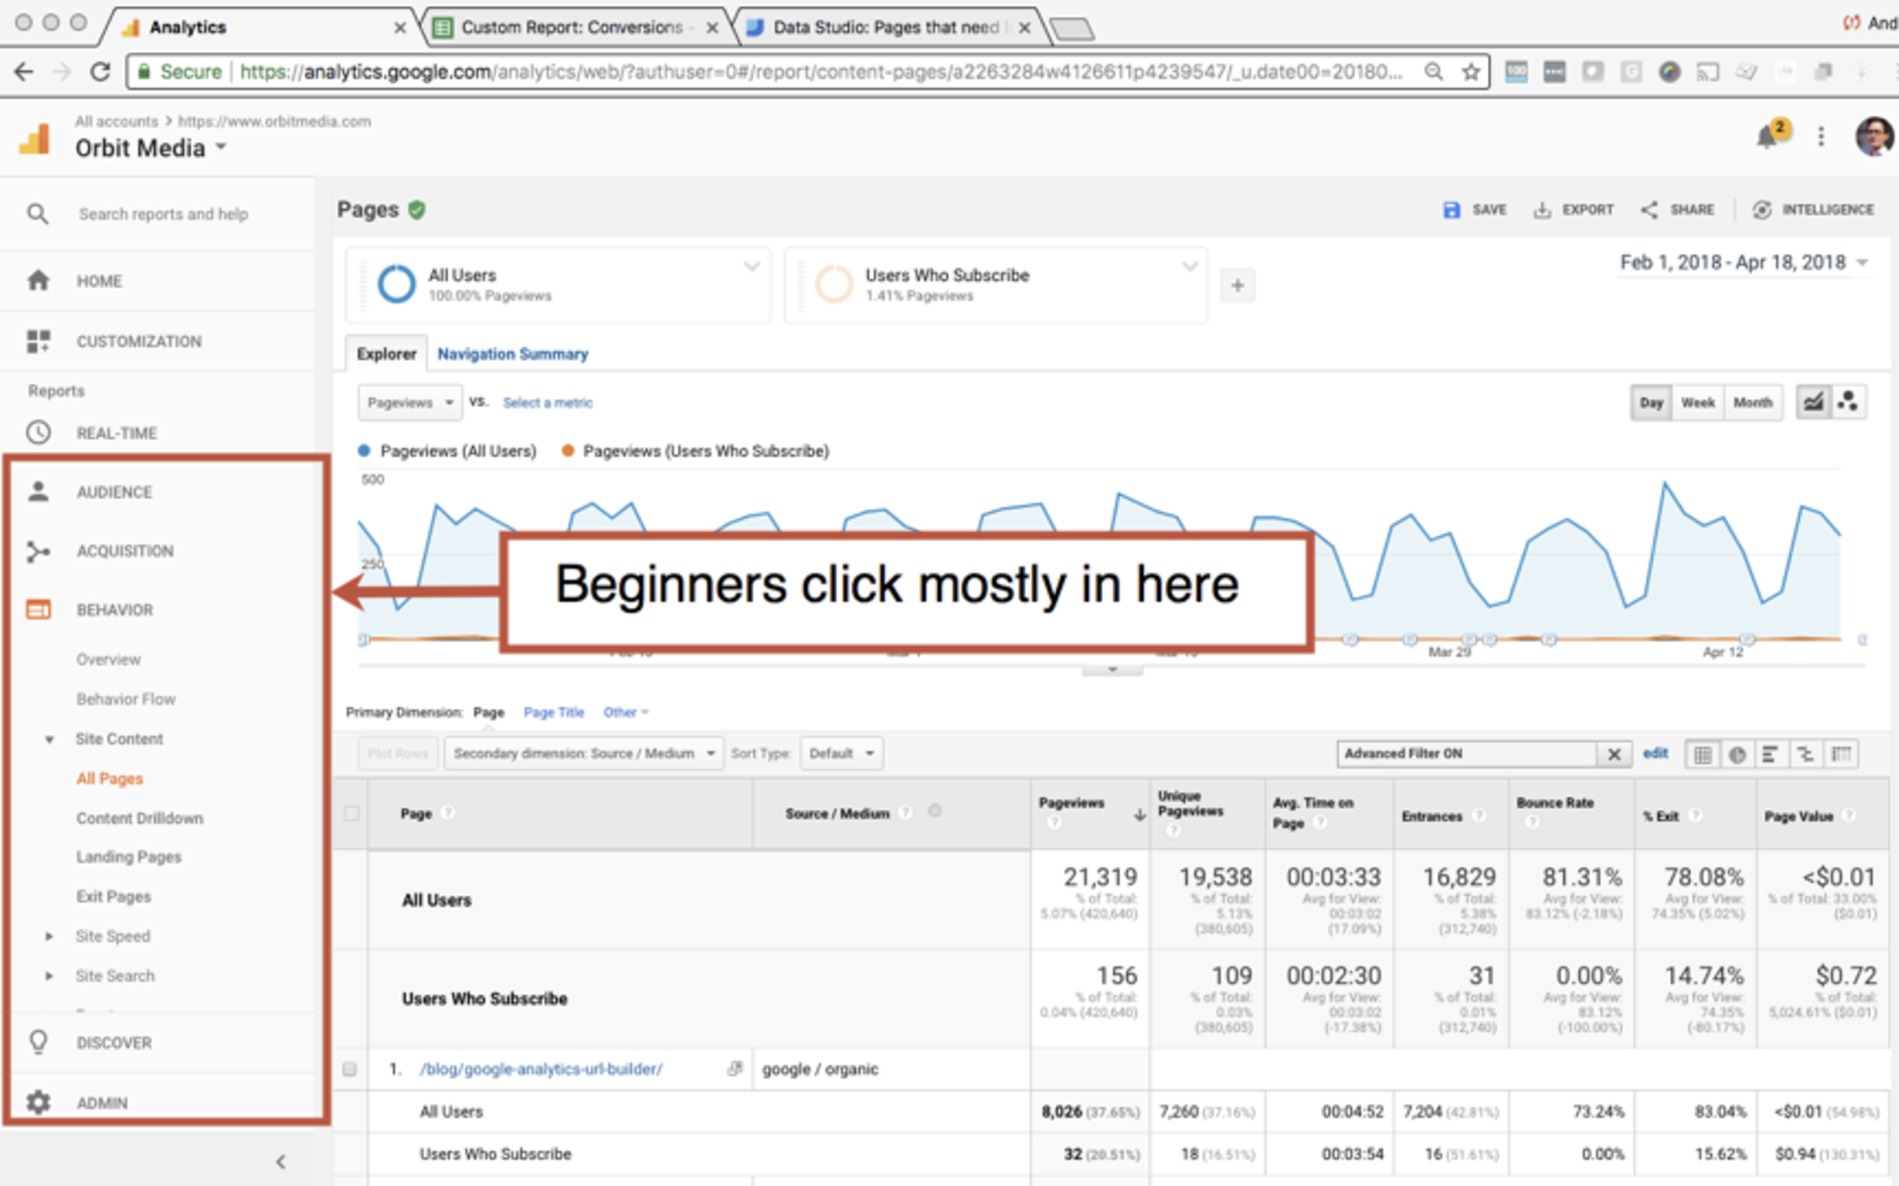Check the row 1 google-analytics-url-builder checkbox
The width and height of the screenshot is (1899, 1186).
point(350,1069)
